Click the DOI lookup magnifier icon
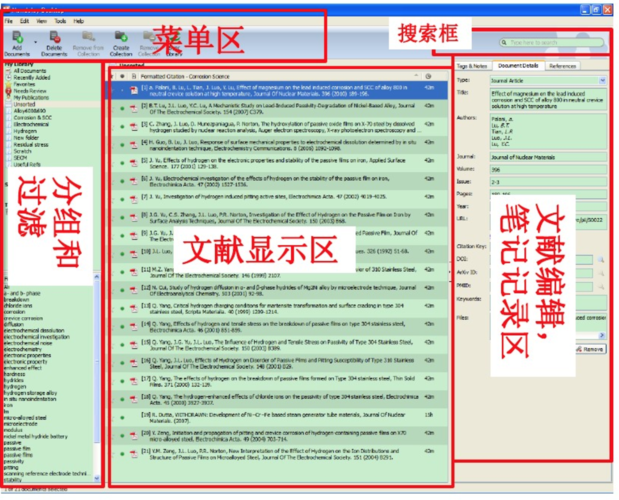The width and height of the screenshot is (619, 500). (601, 260)
